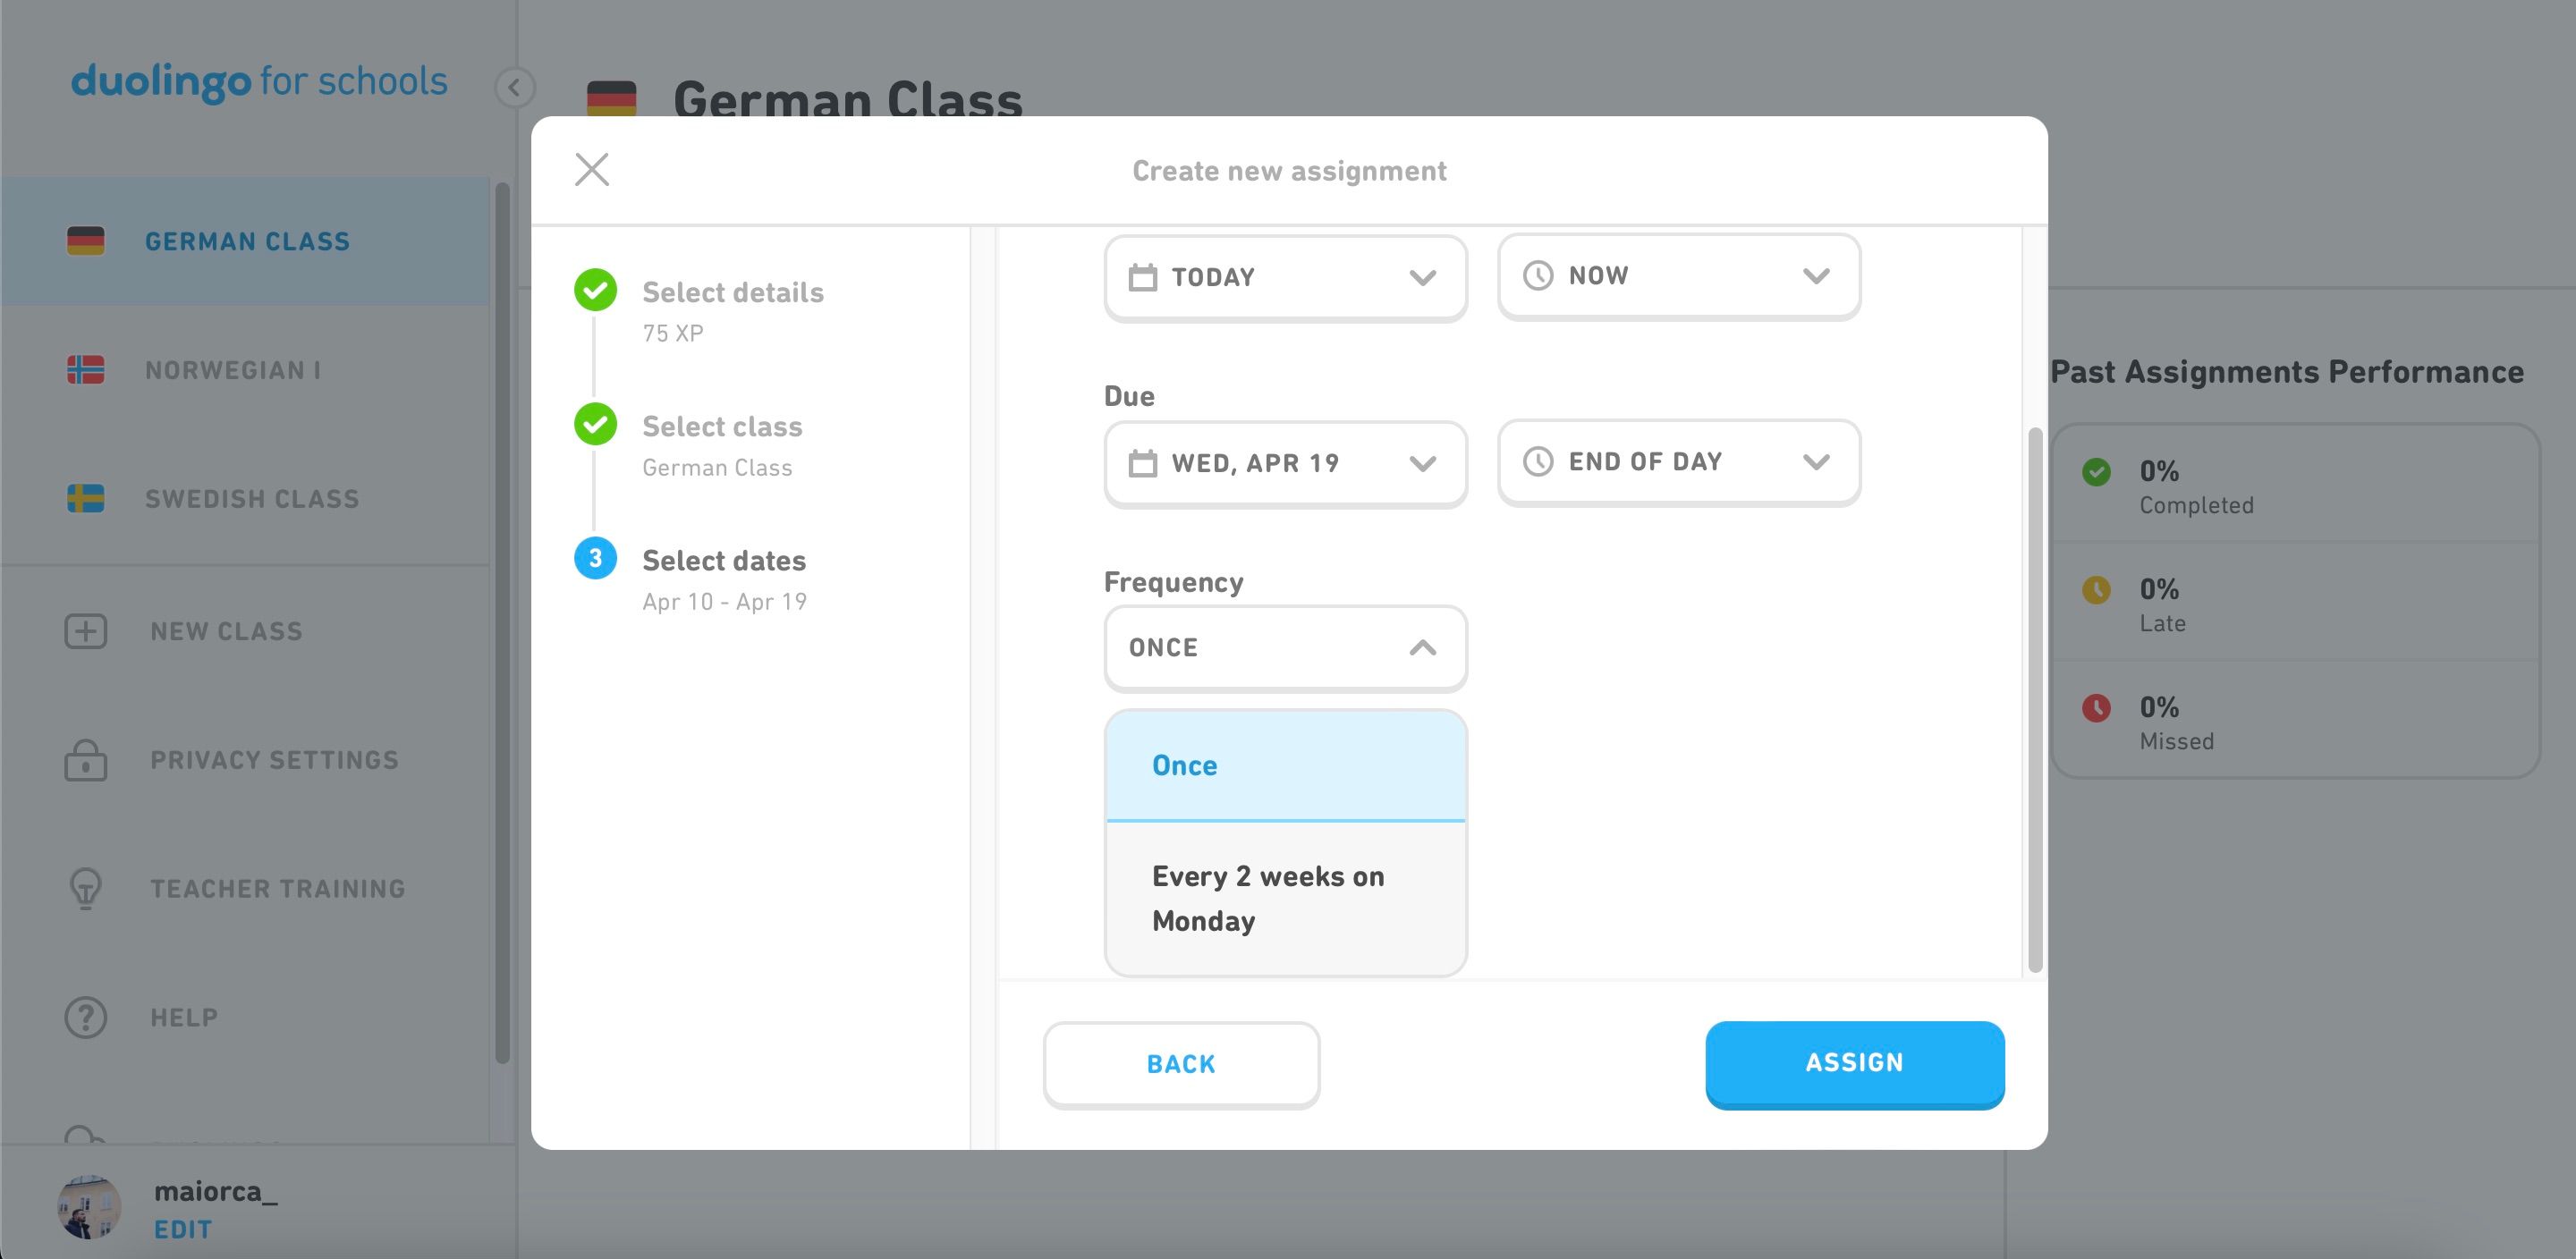Click the New Class plus icon
This screenshot has width=2576, height=1259.
[86, 630]
